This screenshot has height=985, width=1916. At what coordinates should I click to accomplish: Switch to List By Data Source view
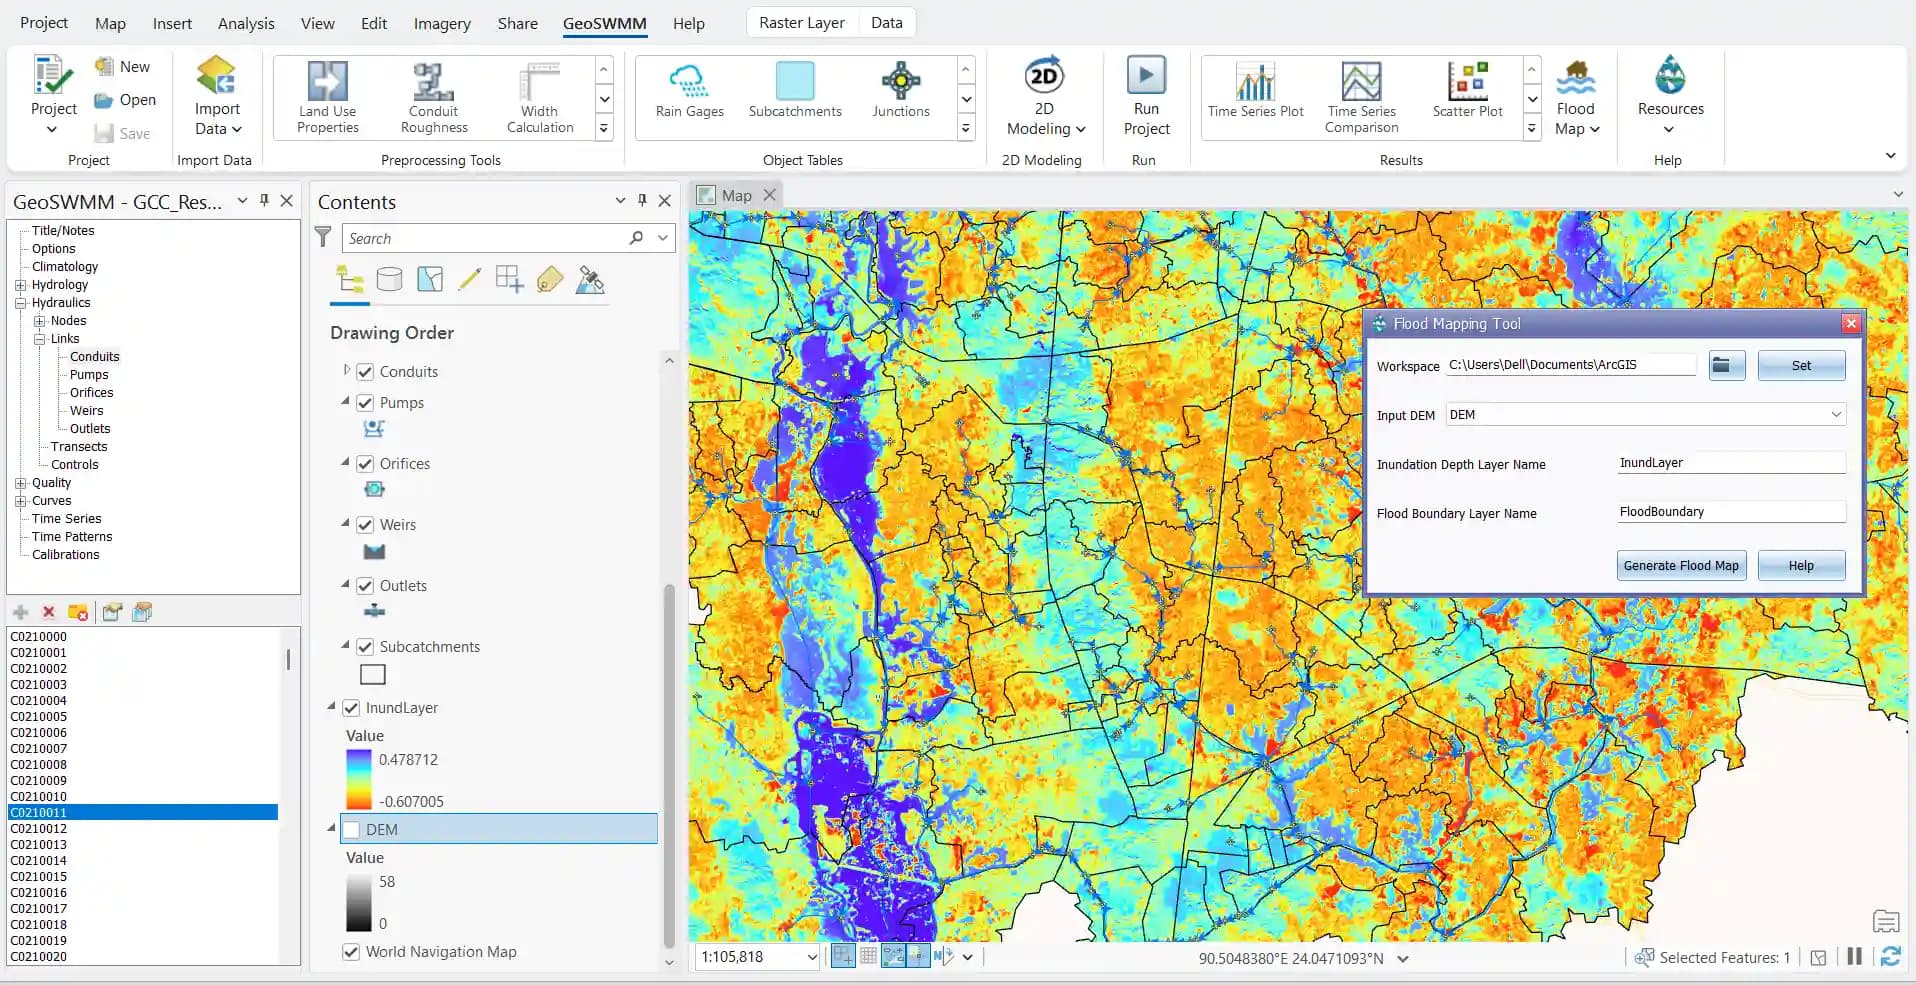389,280
